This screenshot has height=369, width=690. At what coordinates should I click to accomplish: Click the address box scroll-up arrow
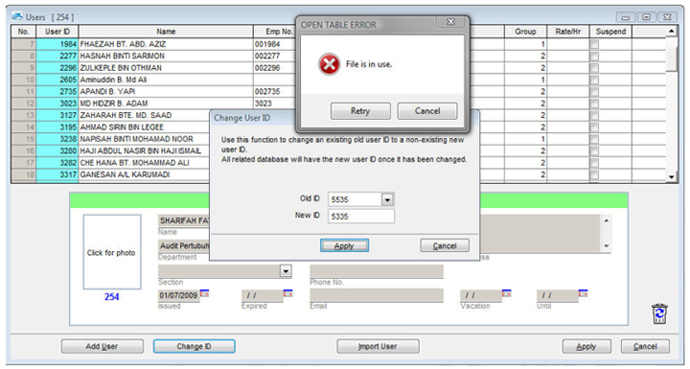pyautogui.click(x=606, y=220)
